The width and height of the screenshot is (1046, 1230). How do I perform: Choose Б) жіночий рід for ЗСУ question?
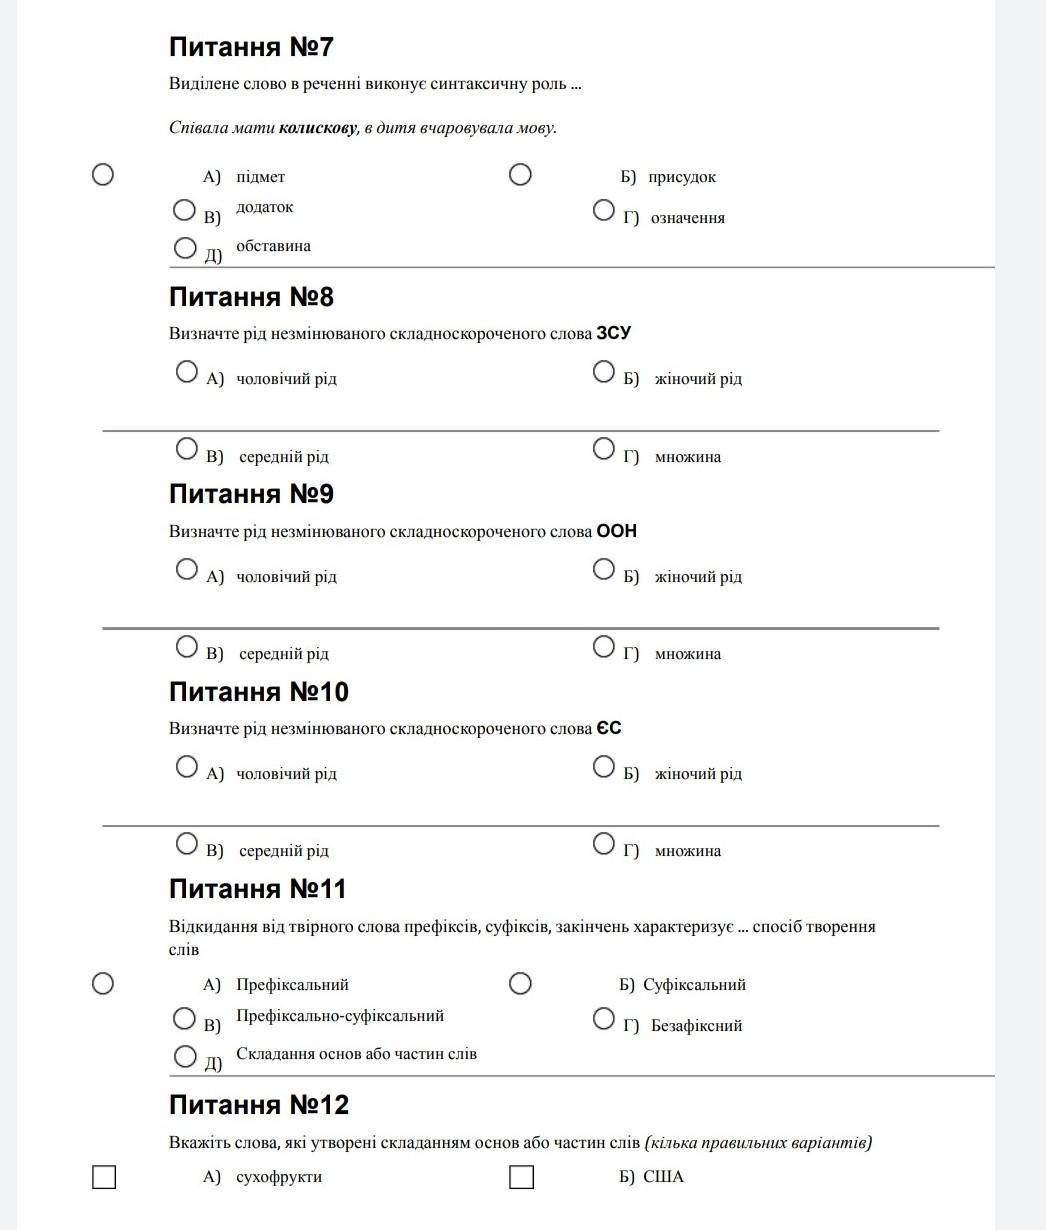(x=604, y=372)
